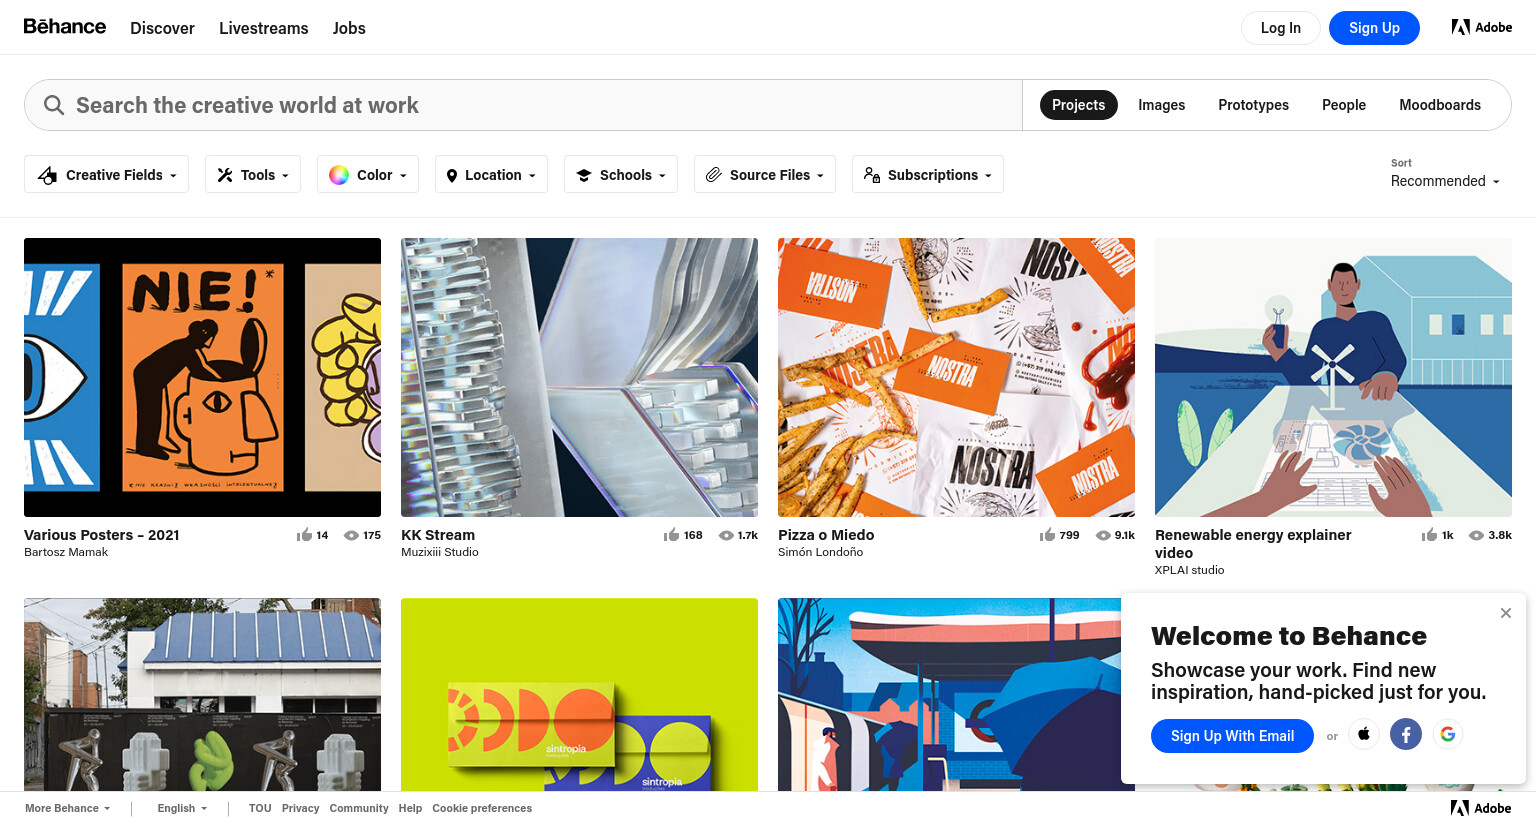Open the Location filter dropdown

(x=491, y=174)
